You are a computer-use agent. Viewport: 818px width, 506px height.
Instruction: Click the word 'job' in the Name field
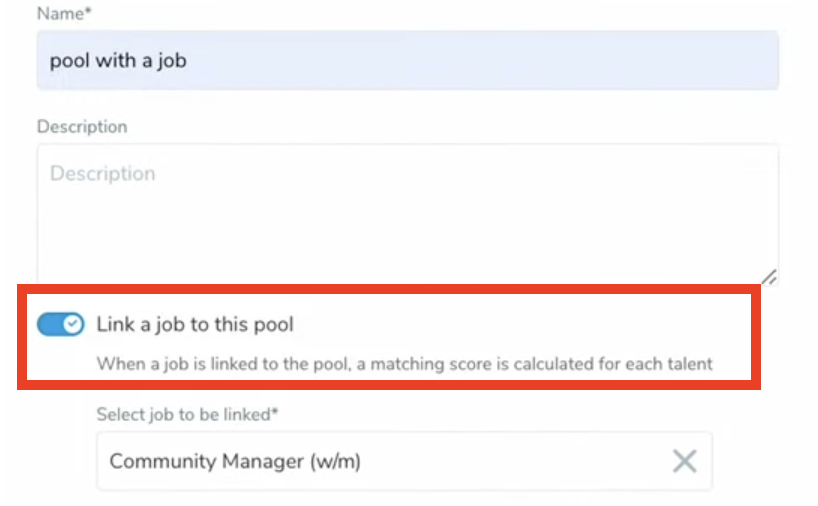point(171,61)
